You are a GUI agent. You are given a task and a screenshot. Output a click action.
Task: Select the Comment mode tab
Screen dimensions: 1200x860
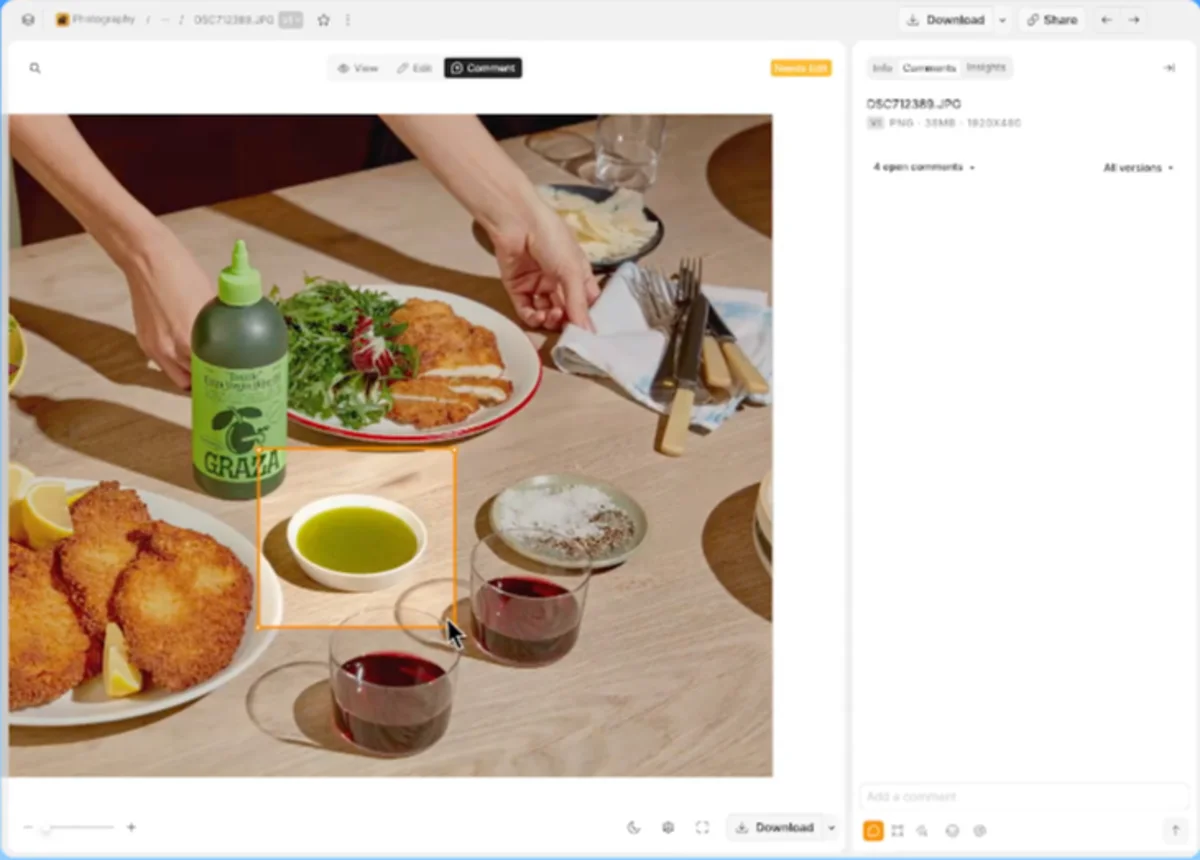tap(483, 68)
